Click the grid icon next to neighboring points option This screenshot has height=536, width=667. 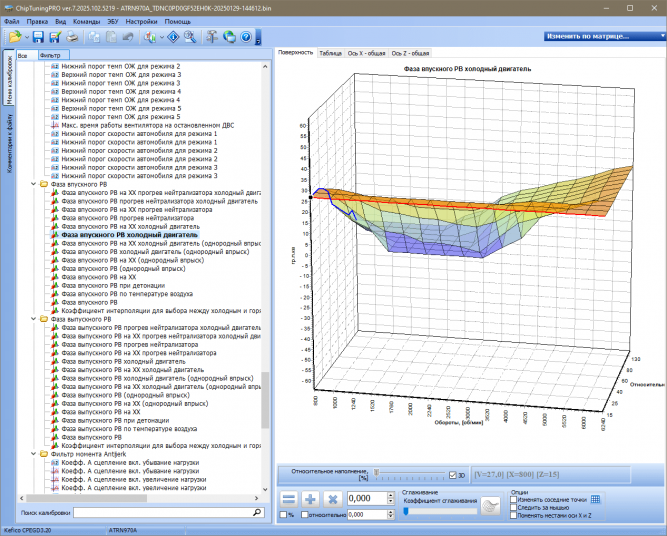596,499
